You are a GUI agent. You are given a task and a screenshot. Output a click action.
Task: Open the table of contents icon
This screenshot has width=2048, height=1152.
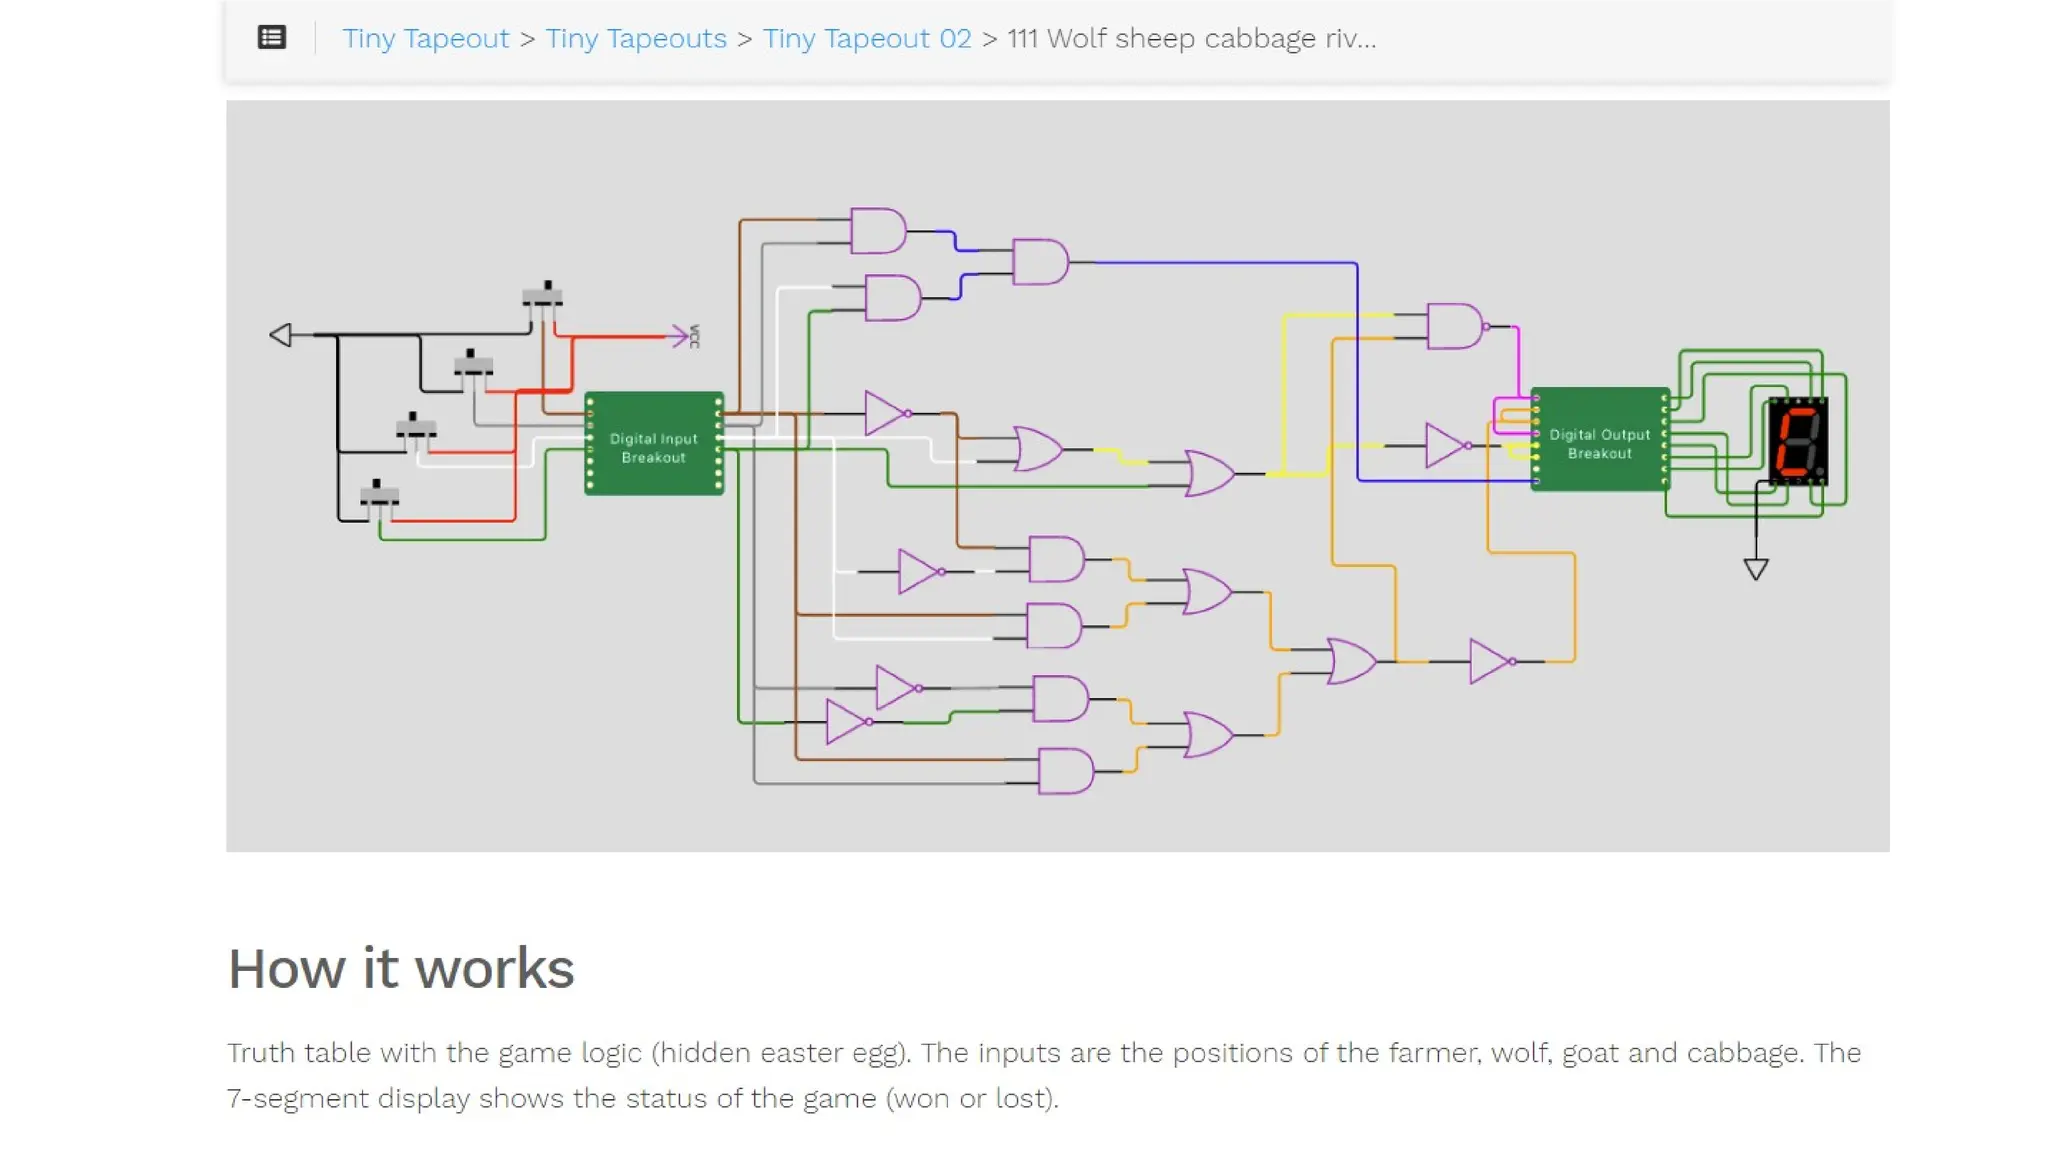271,38
